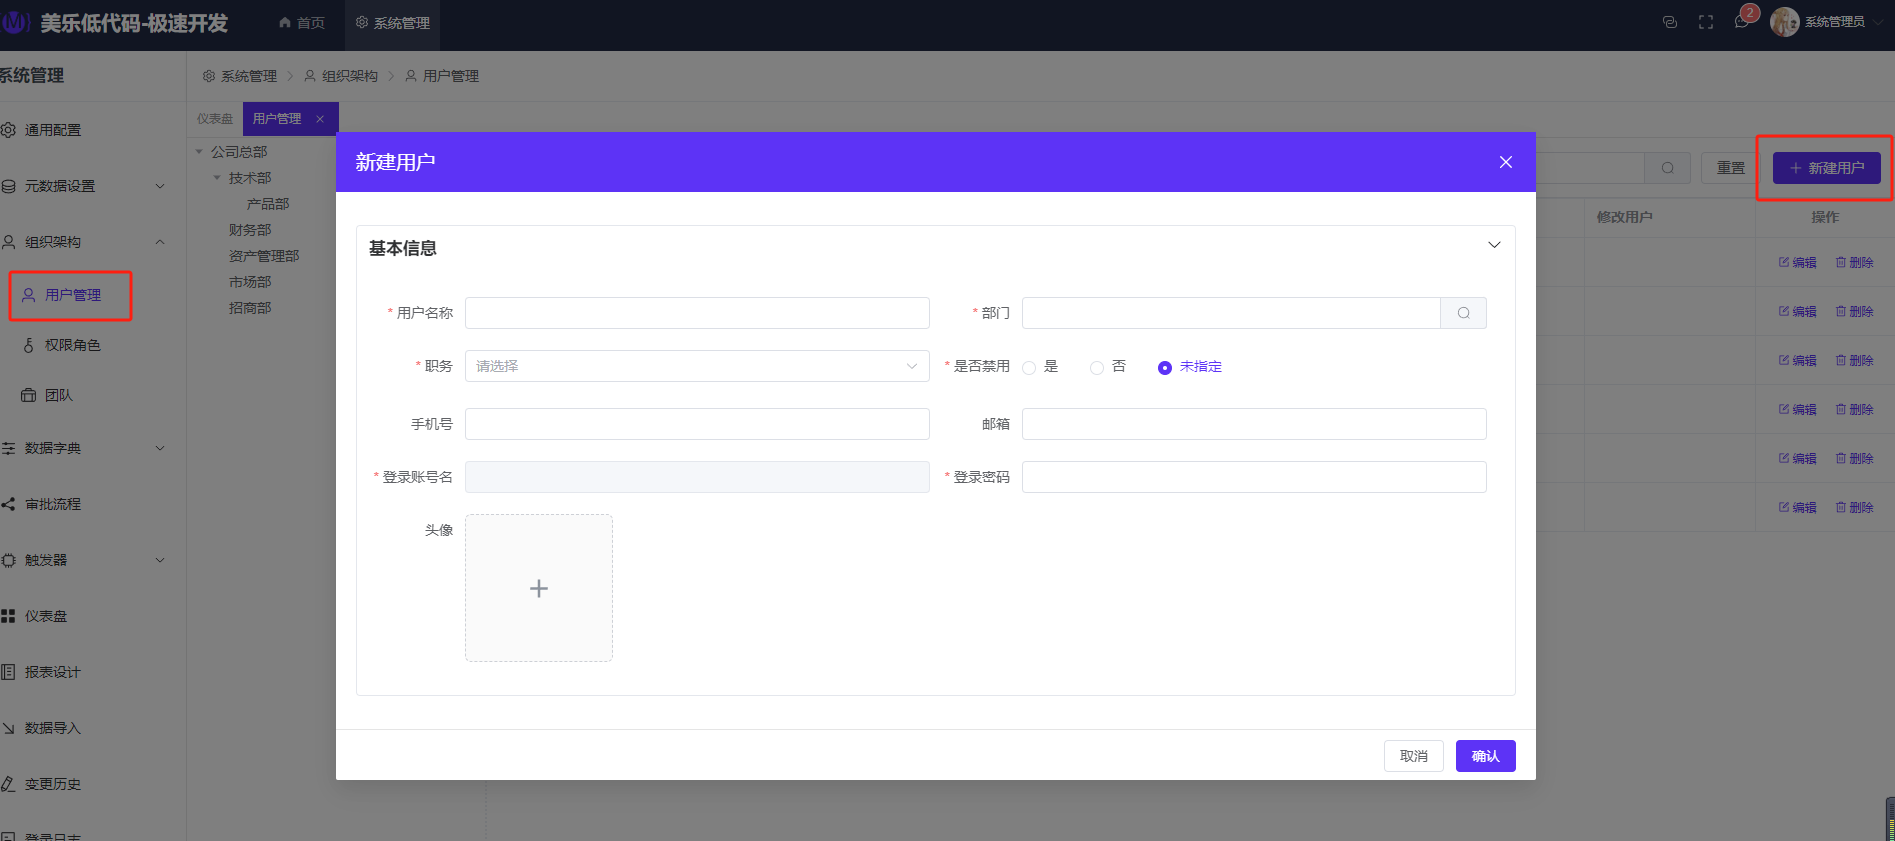Open 登录日志 sidebar menu item

coord(53,836)
